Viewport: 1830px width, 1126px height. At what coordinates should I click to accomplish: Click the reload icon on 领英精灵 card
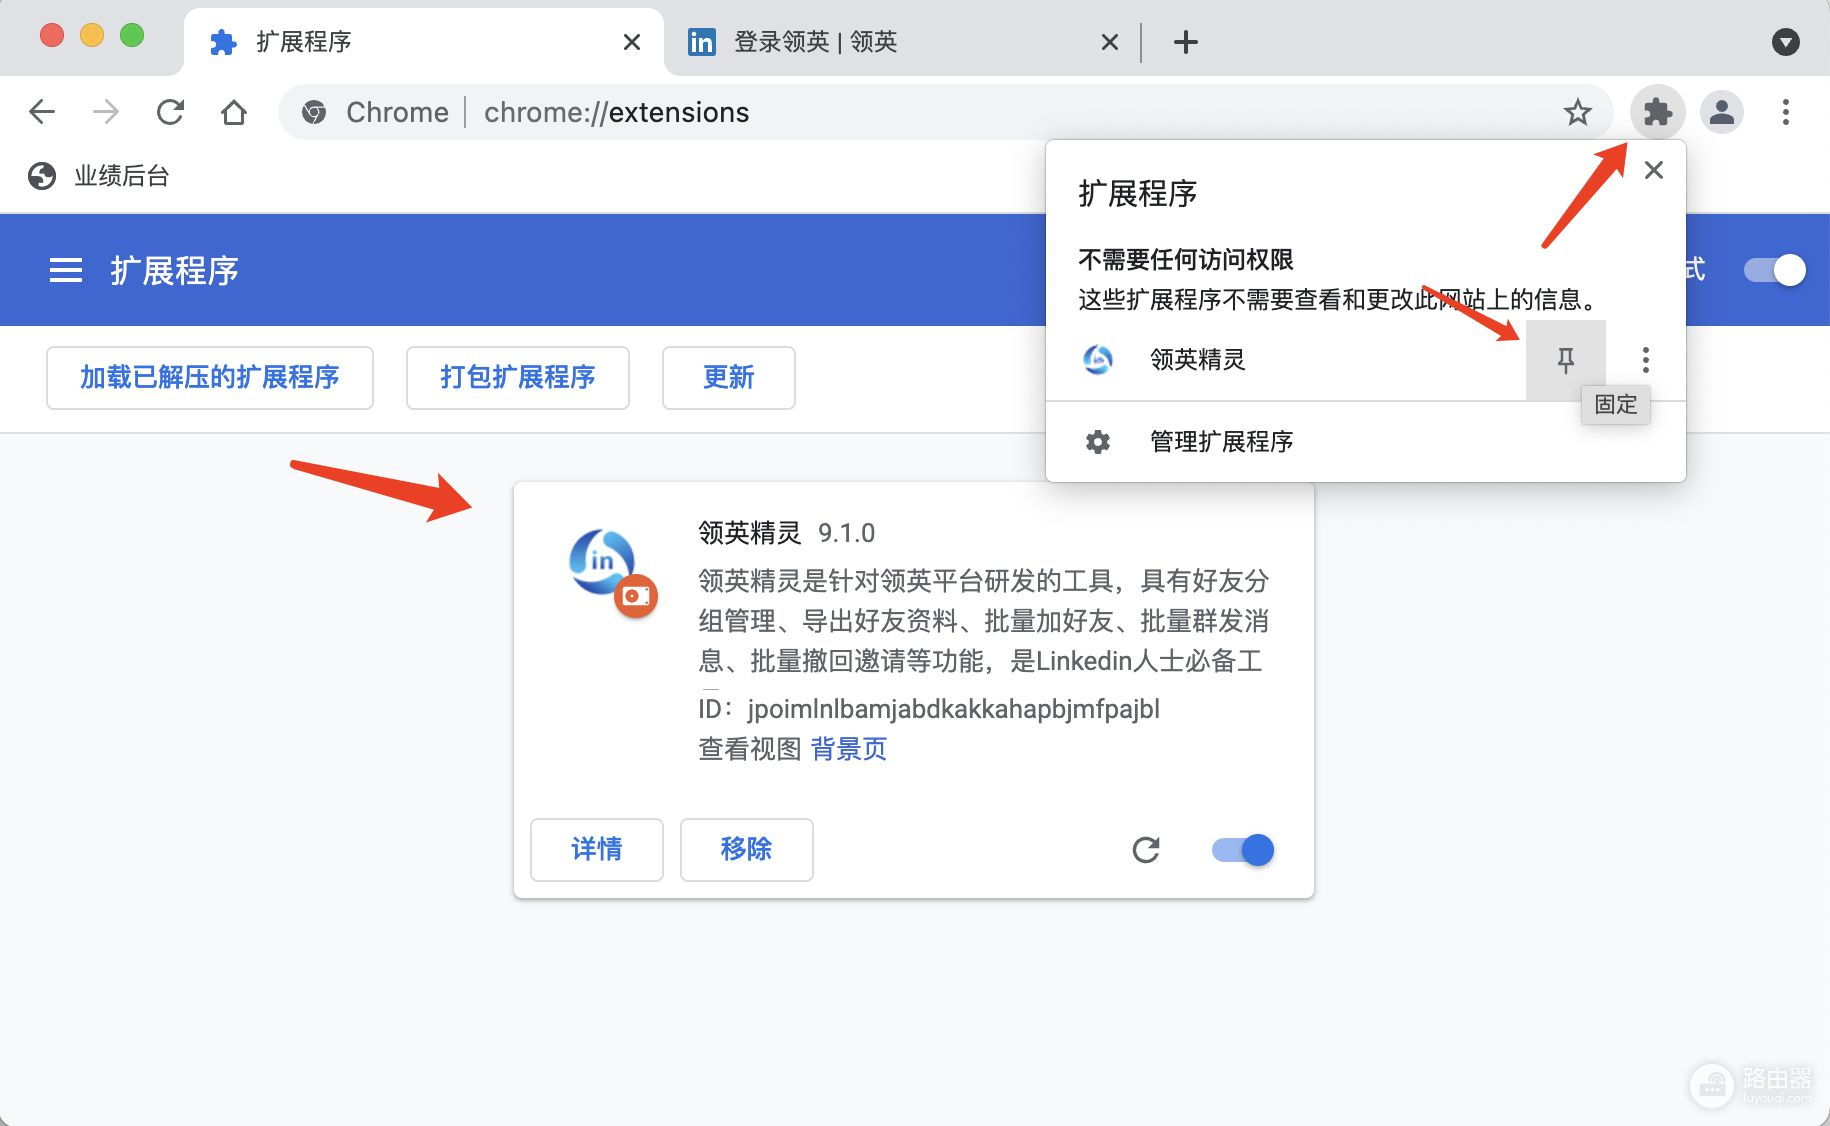coord(1145,850)
